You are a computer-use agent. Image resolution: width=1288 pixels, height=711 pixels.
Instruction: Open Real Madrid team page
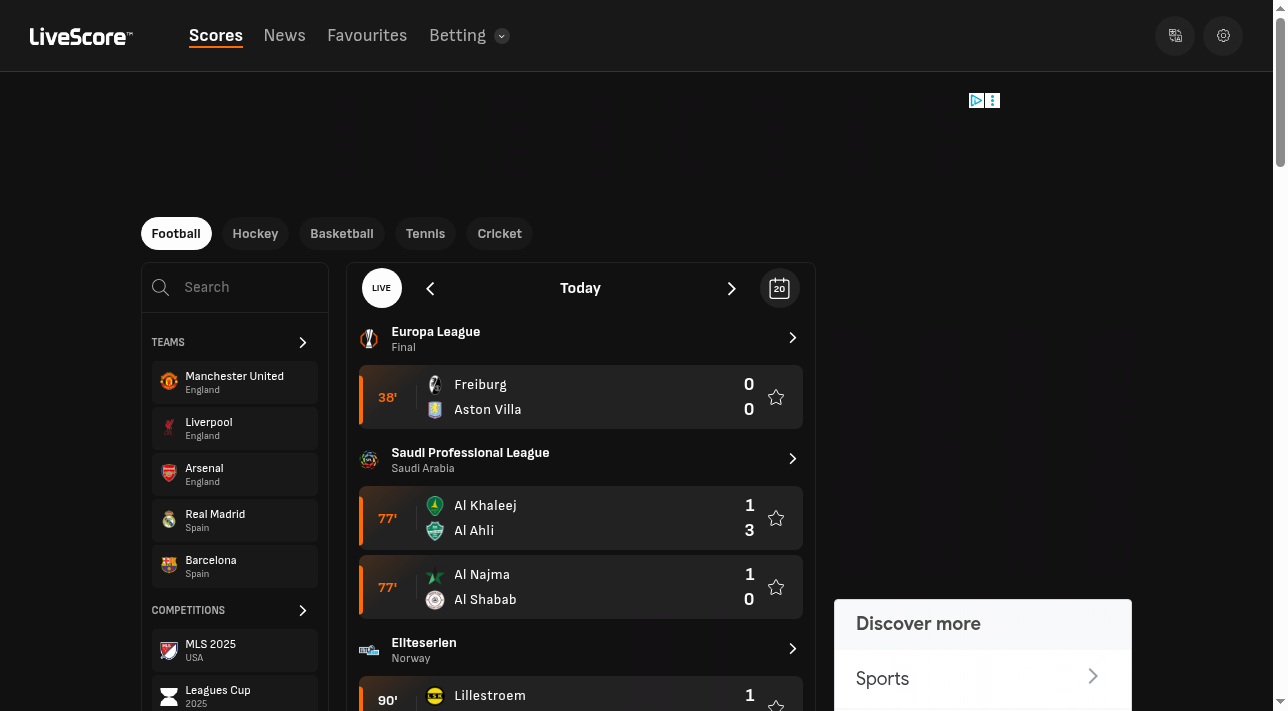tap(235, 520)
